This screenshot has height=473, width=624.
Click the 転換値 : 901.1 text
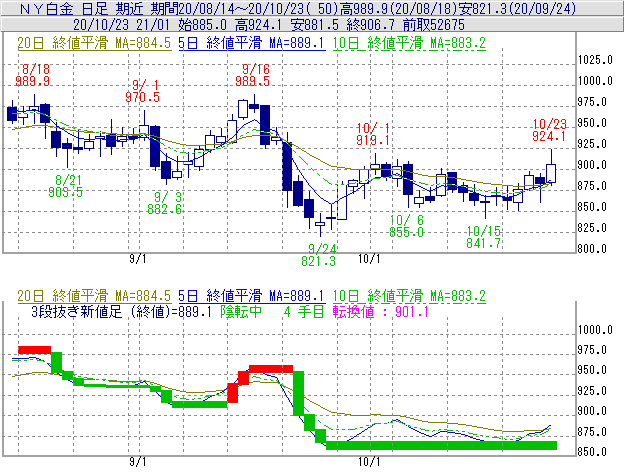(x=381, y=311)
